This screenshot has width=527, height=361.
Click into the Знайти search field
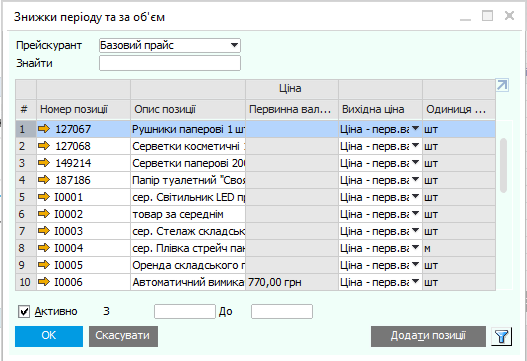170,63
